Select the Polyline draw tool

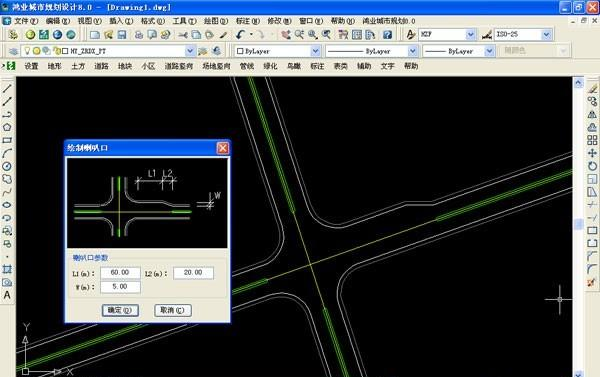point(7,114)
